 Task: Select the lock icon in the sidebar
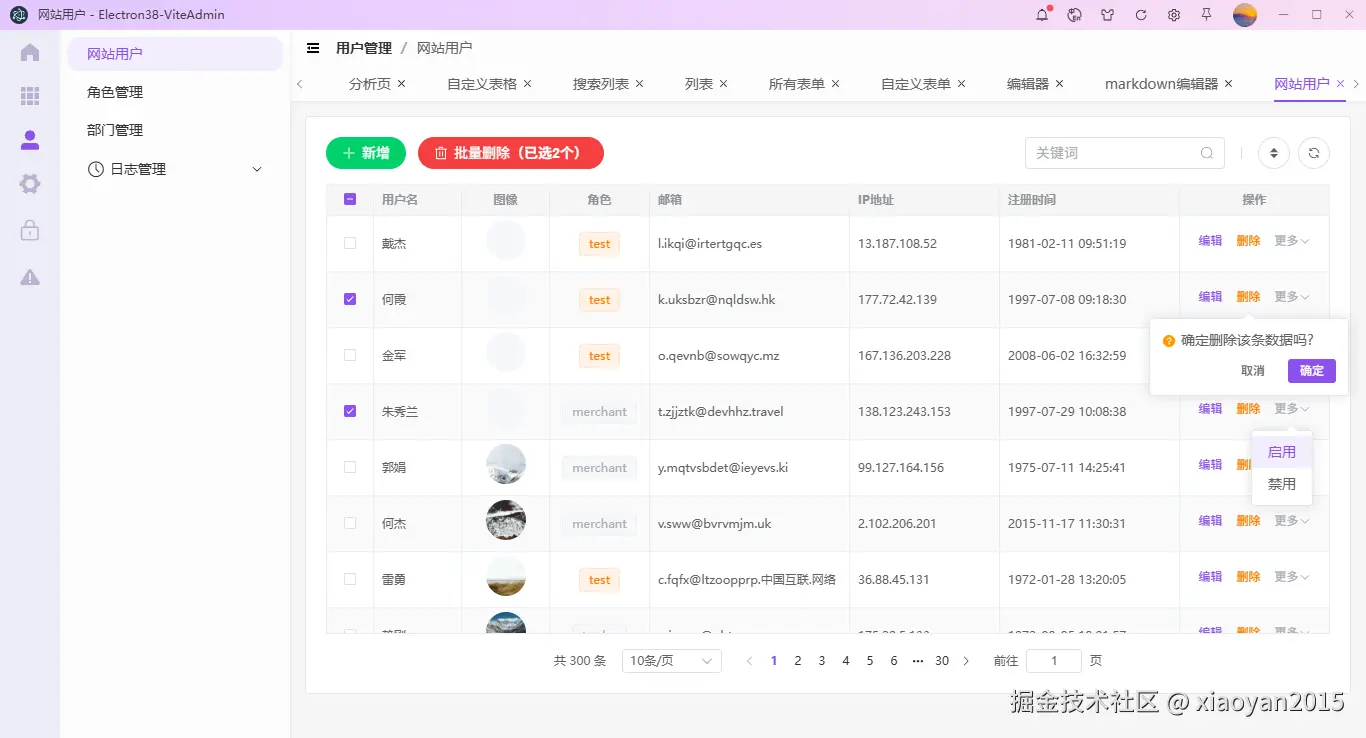(x=29, y=228)
